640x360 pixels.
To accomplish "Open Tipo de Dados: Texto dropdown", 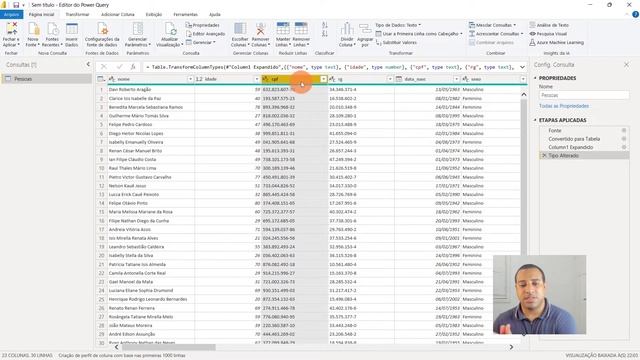I will tap(398, 25).
